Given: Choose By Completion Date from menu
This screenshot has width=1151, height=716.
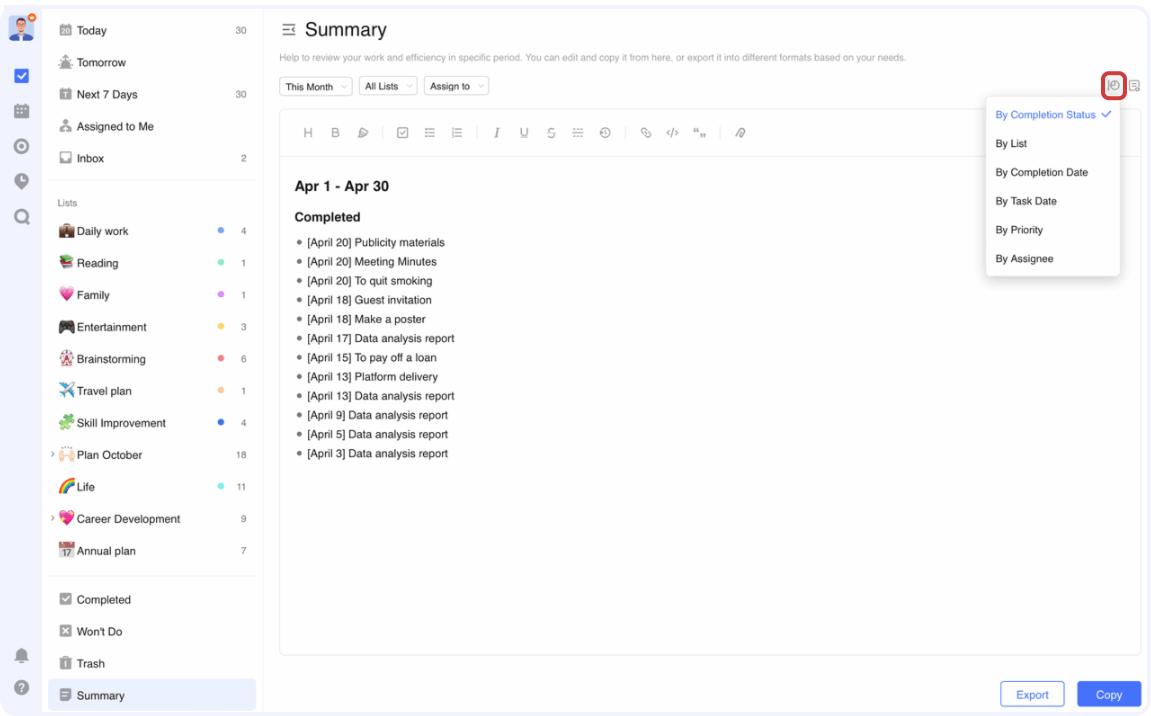Looking at the screenshot, I should click(1041, 173).
